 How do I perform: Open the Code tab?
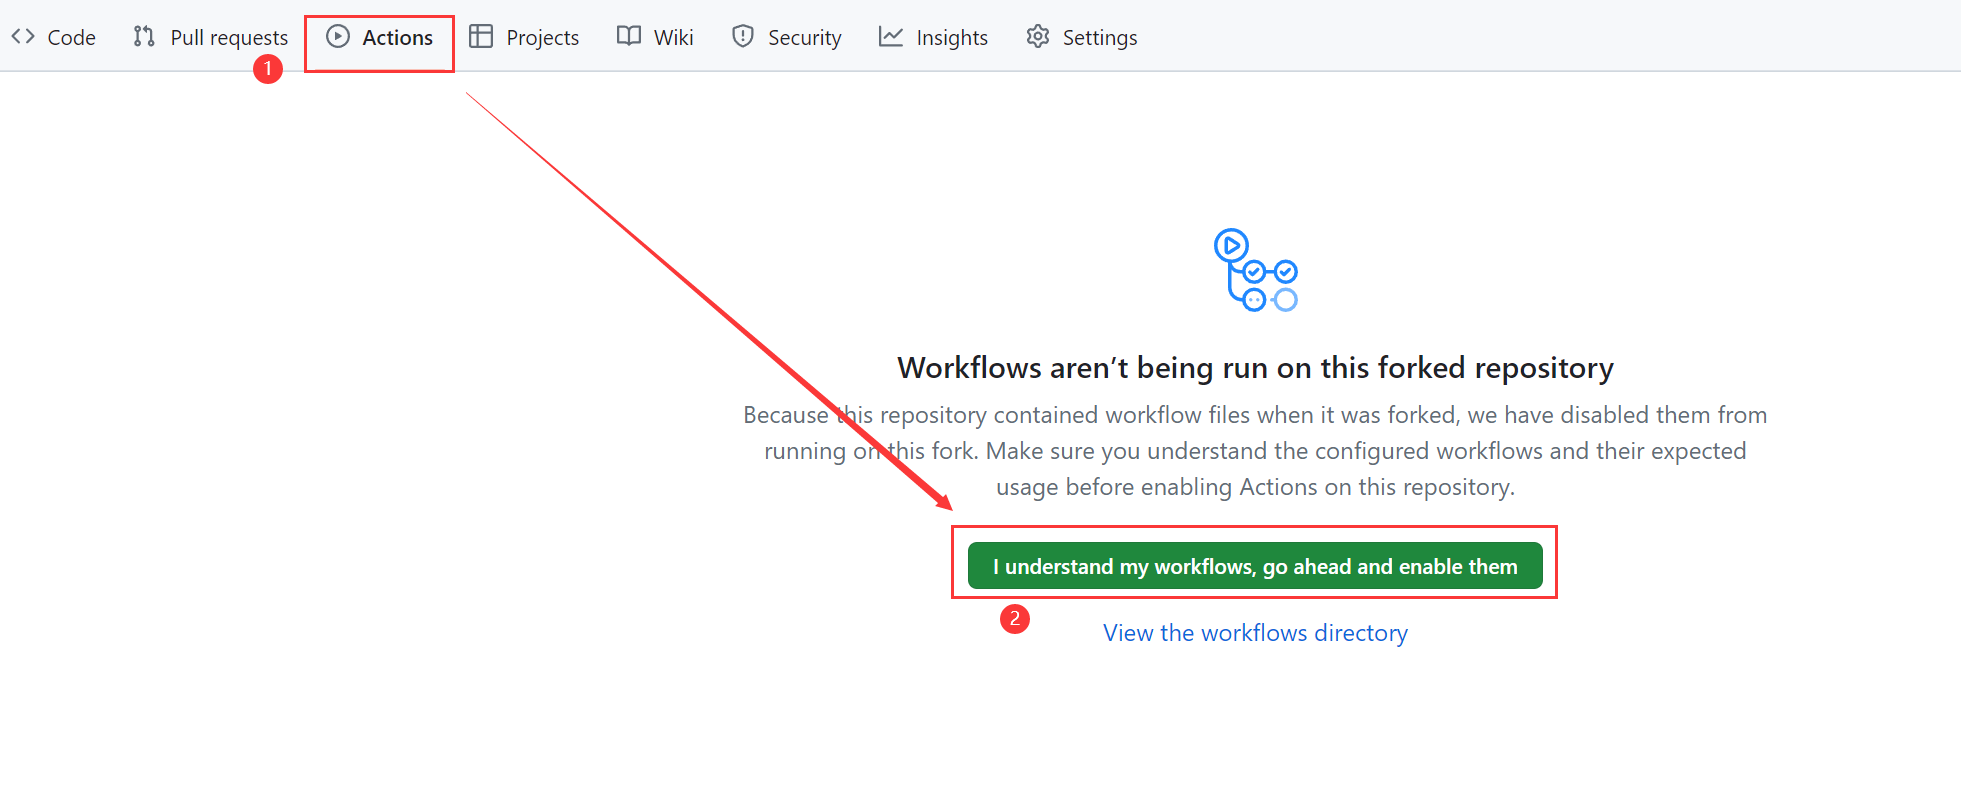pyautogui.click(x=54, y=37)
